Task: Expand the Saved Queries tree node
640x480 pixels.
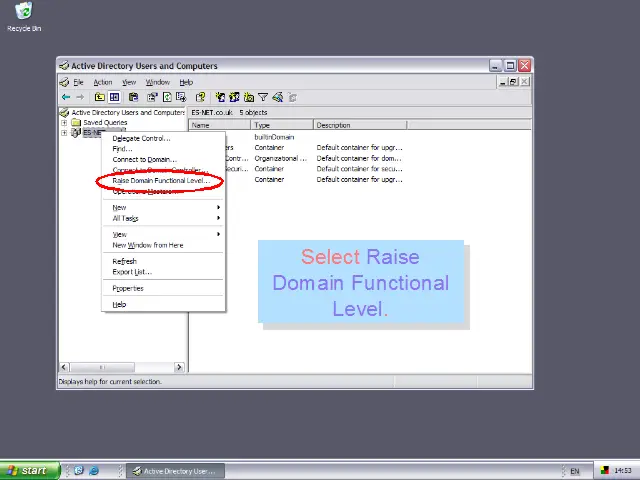Action: pyautogui.click(x=64, y=122)
